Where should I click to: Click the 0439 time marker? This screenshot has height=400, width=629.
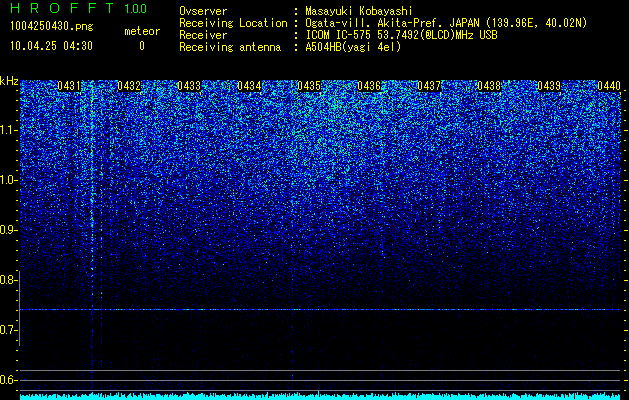point(549,86)
